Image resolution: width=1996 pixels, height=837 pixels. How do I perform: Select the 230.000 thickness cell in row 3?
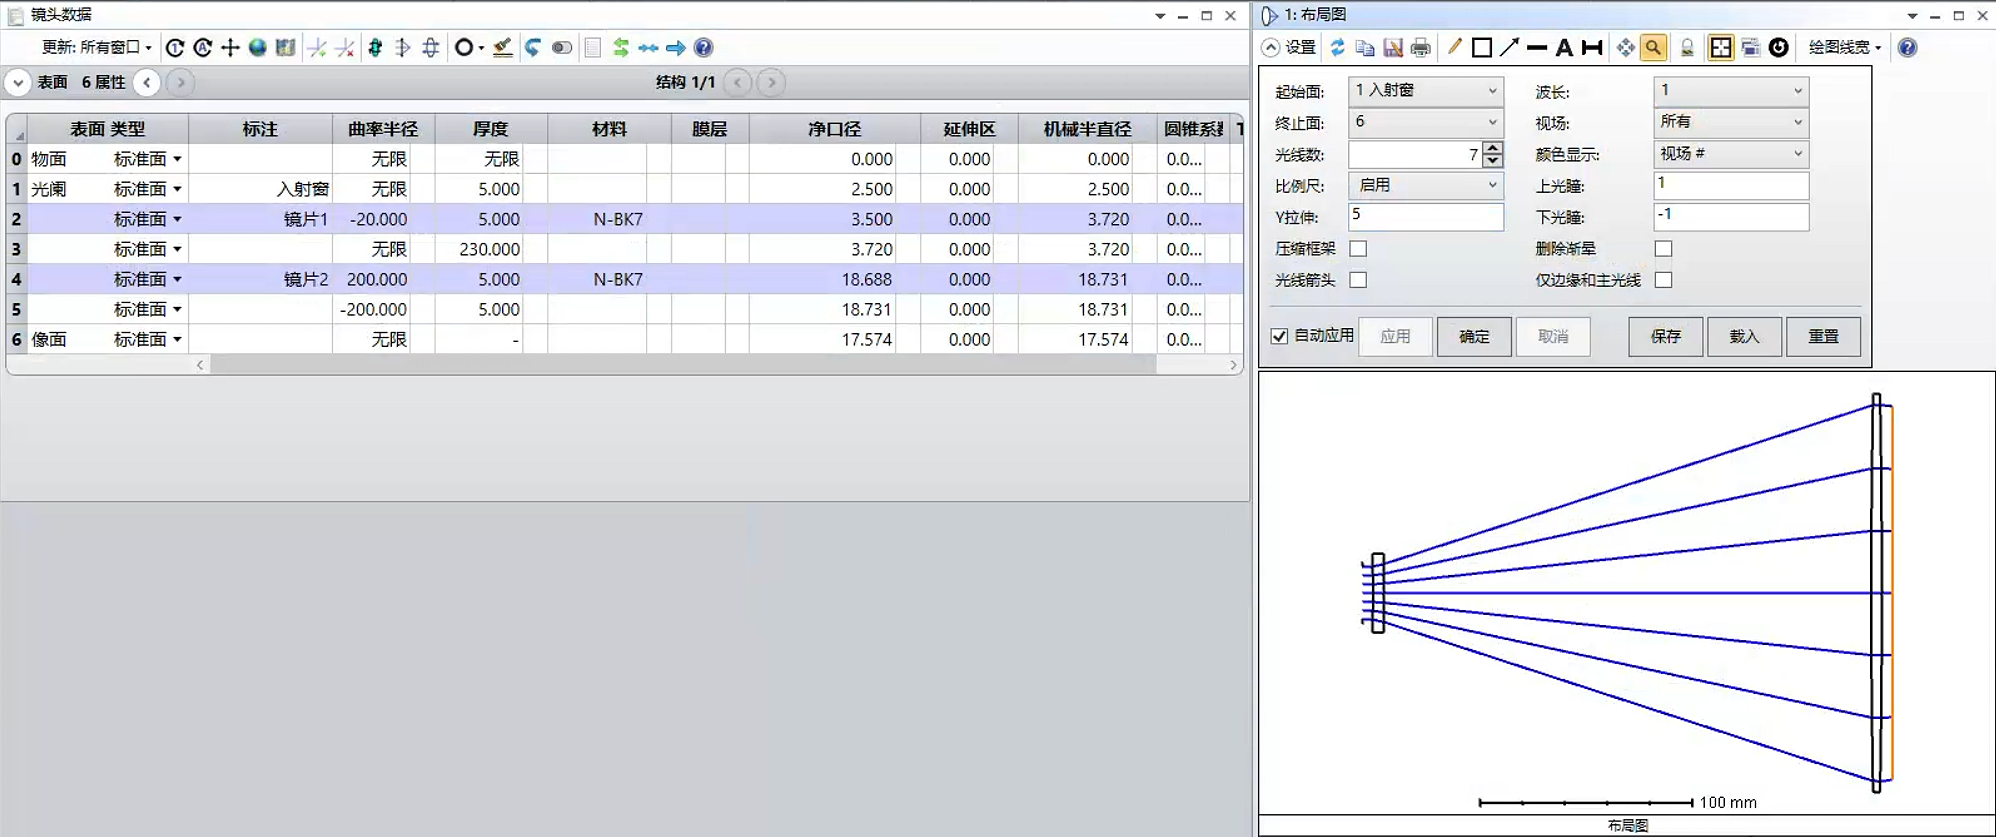pyautogui.click(x=479, y=249)
